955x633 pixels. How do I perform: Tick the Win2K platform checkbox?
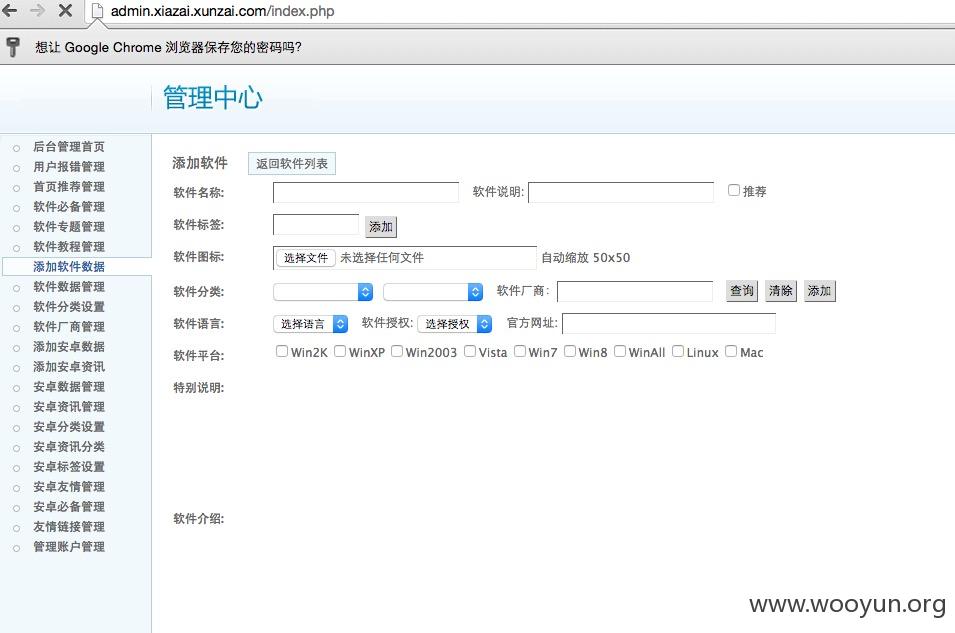click(x=281, y=351)
